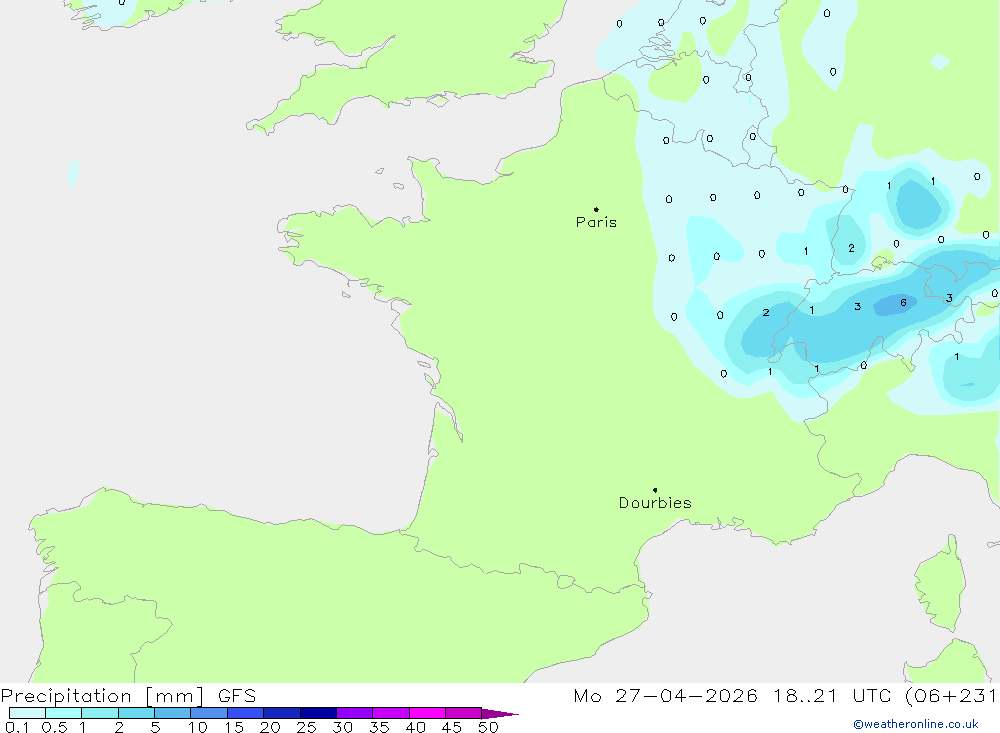Click the legend scale label 20
The height and width of the screenshot is (733, 1000).
pyautogui.click(x=270, y=727)
